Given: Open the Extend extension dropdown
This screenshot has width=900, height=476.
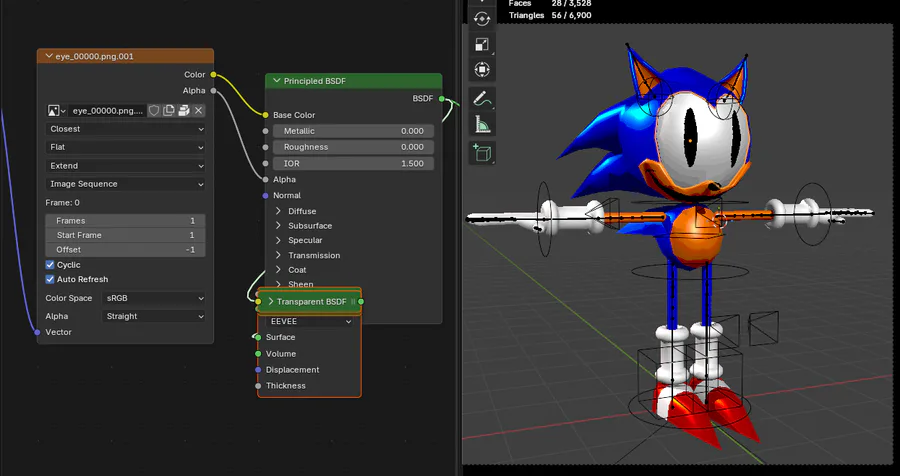Looking at the screenshot, I should click(x=125, y=166).
